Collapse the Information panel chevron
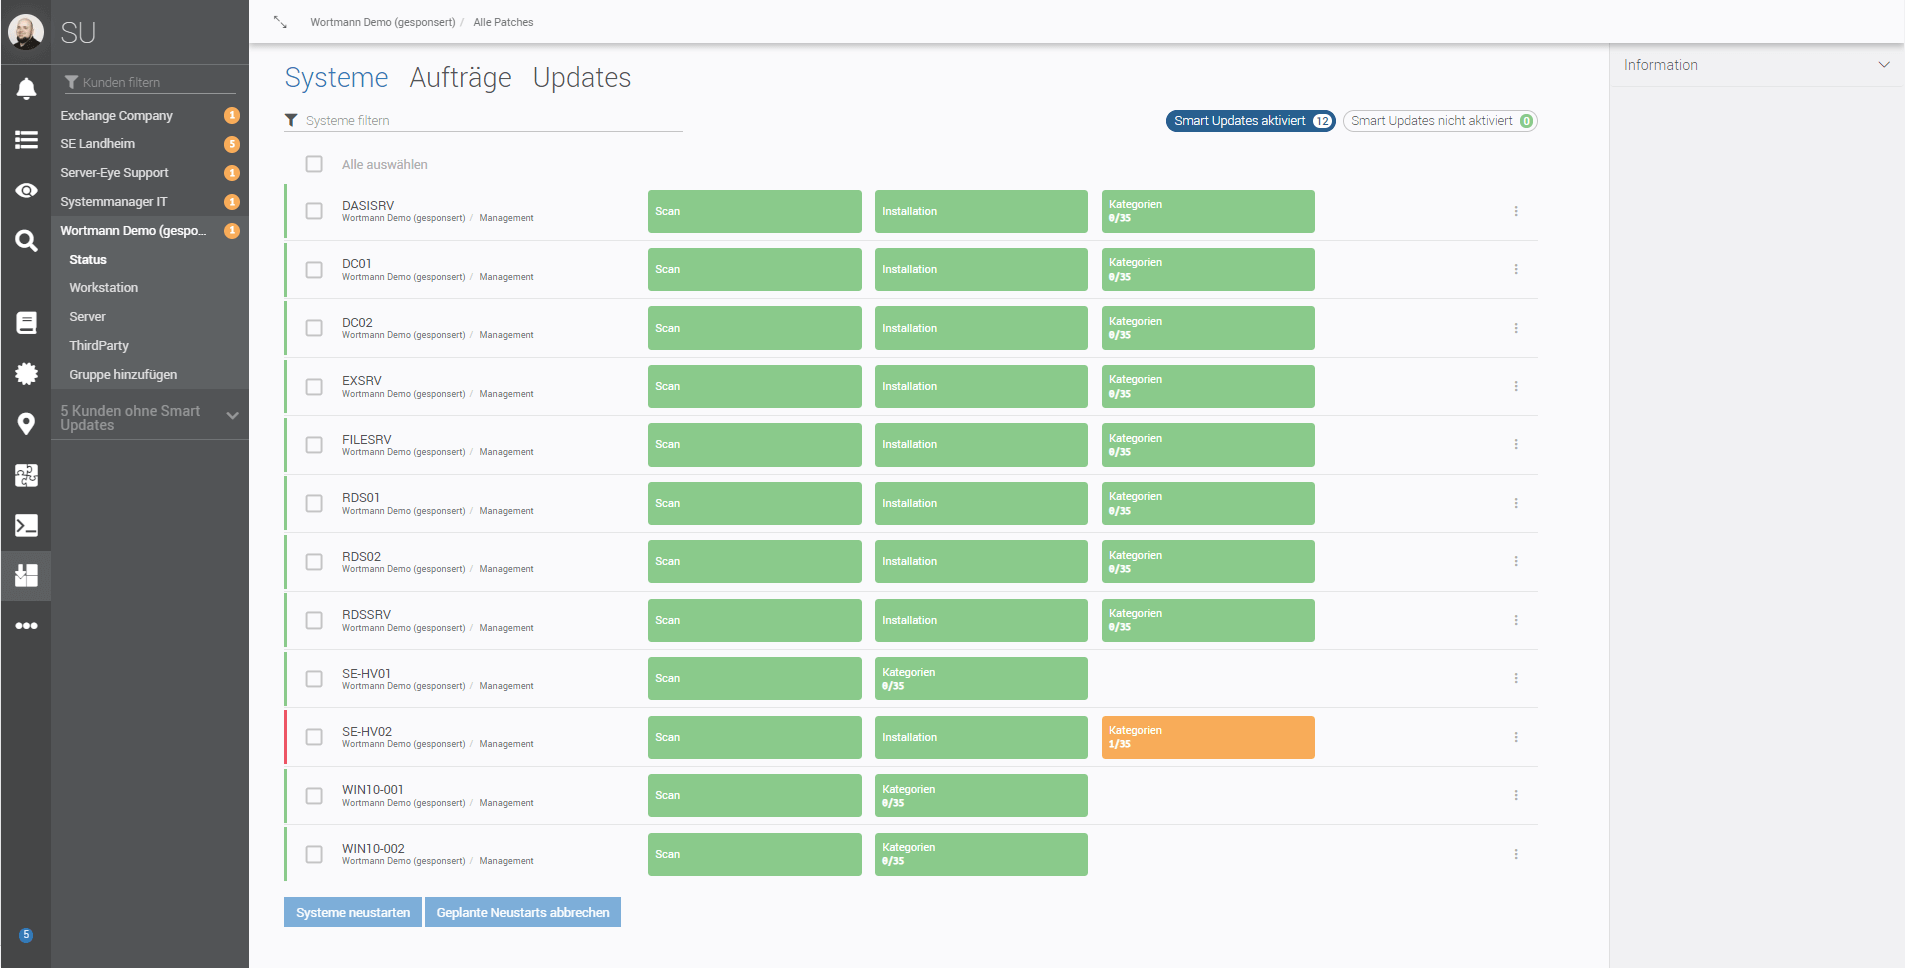 [1883, 65]
